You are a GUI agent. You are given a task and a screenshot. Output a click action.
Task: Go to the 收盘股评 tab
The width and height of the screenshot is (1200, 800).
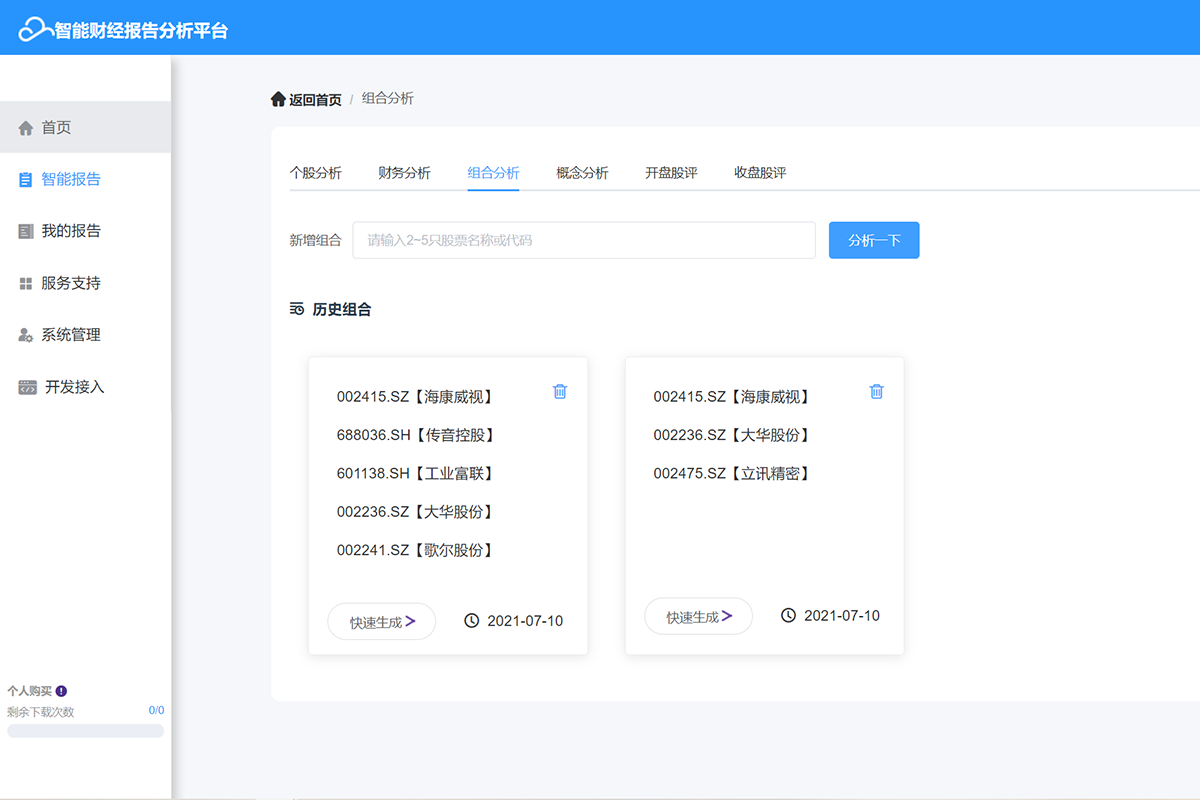760,173
